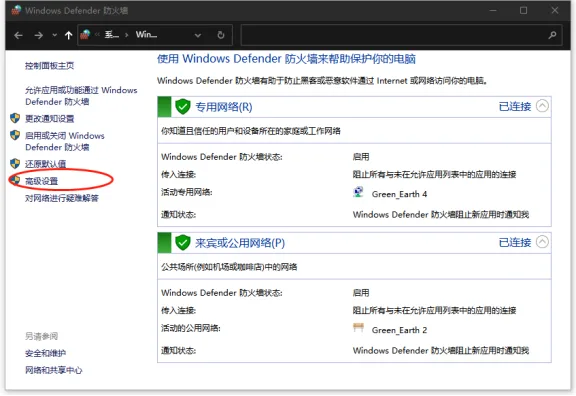Viewport: 576px width, 396px height.
Task: Click the network icon beside Green_Earth 4
Action: [358, 192]
